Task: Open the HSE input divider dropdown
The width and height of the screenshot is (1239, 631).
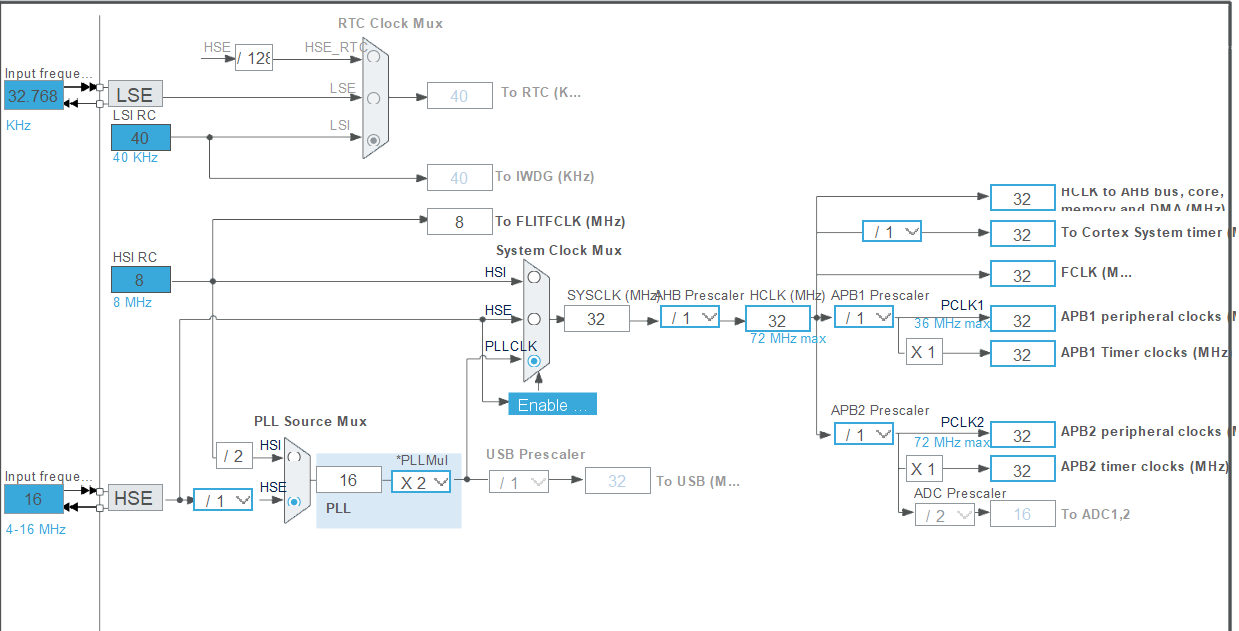Action: (x=222, y=499)
